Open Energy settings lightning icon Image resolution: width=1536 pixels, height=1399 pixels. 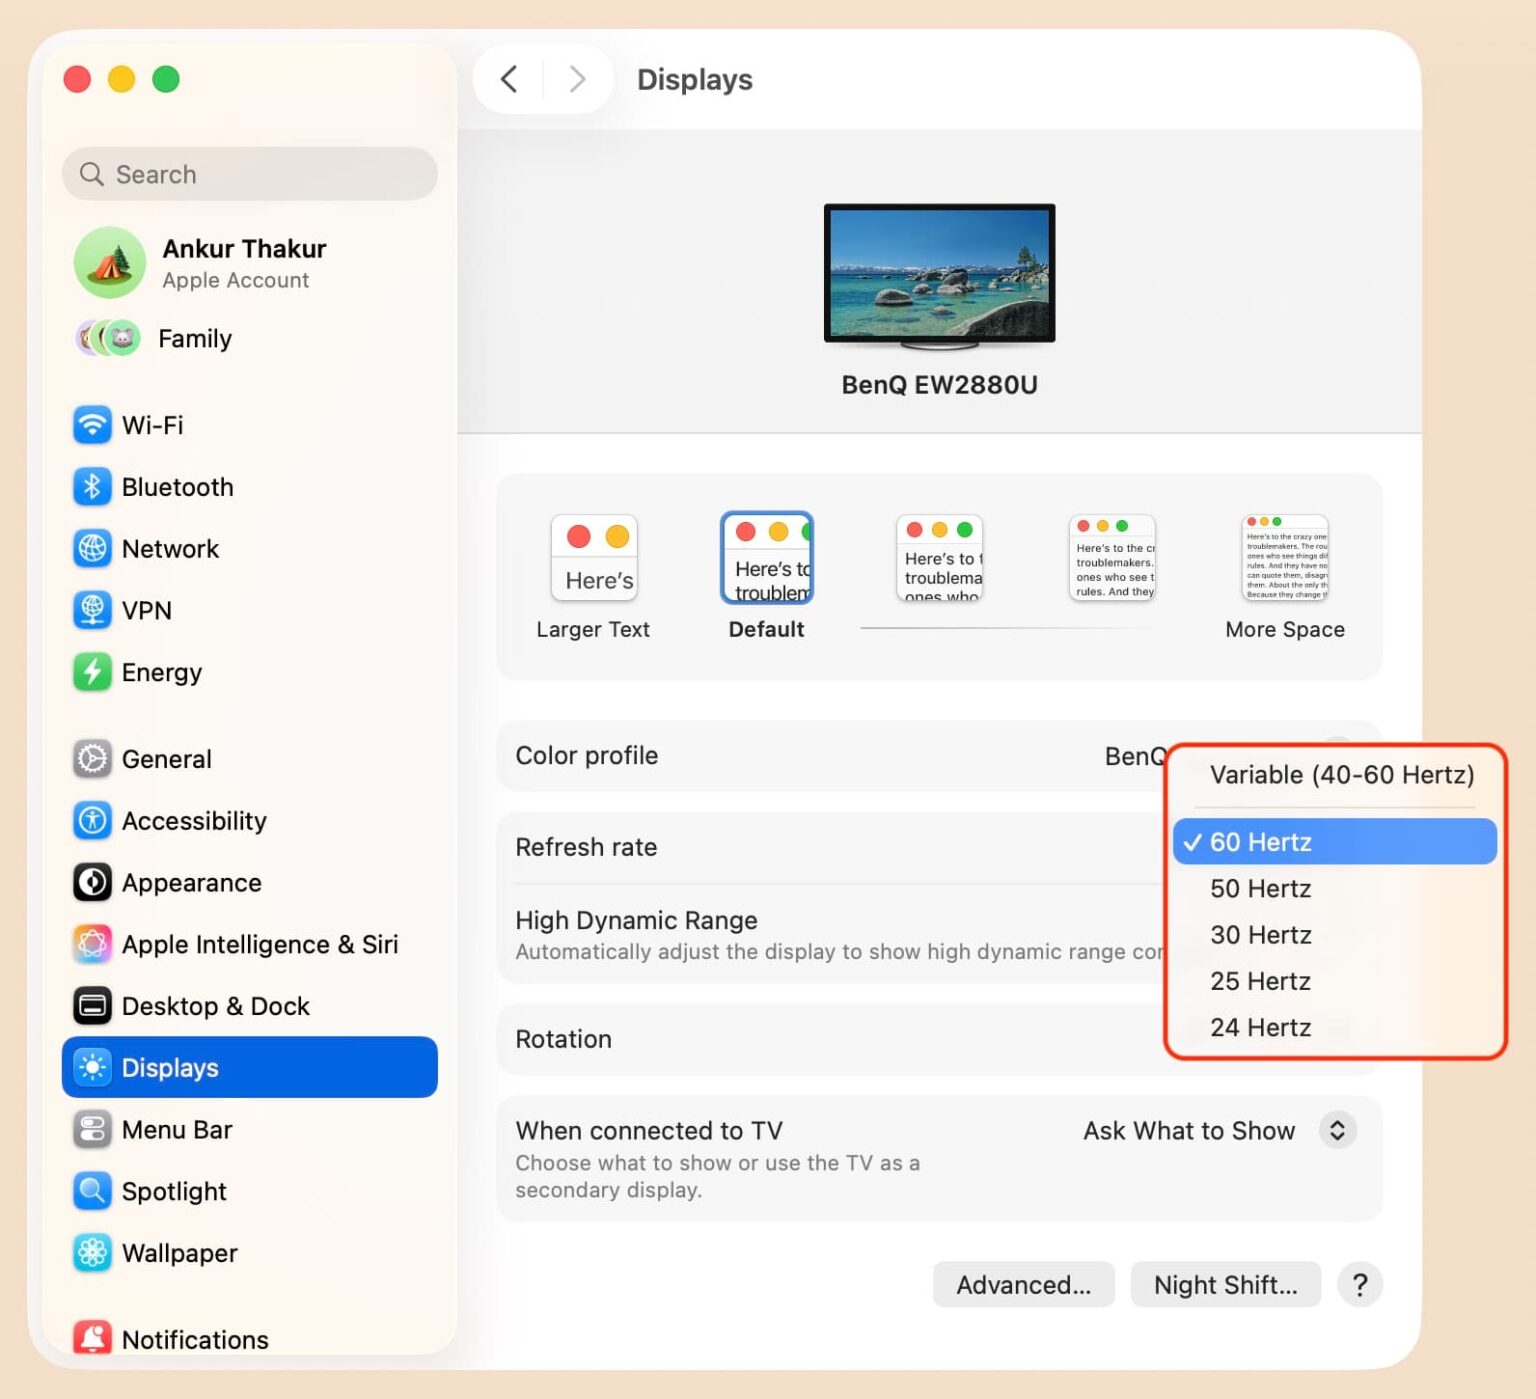pos(92,672)
